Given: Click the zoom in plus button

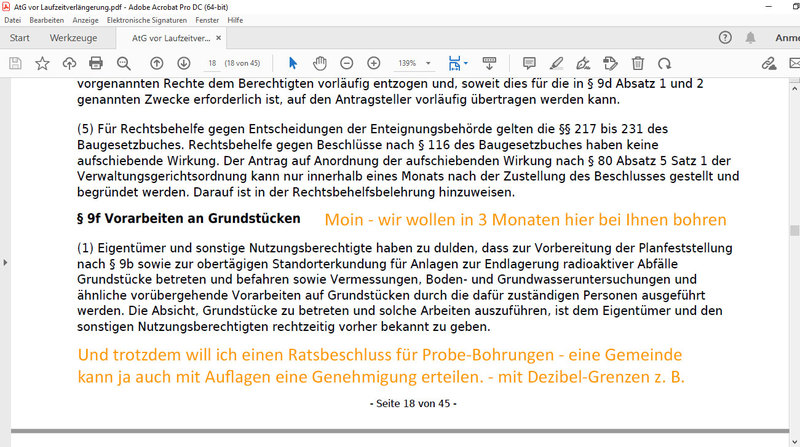Looking at the screenshot, I should tap(374, 63).
